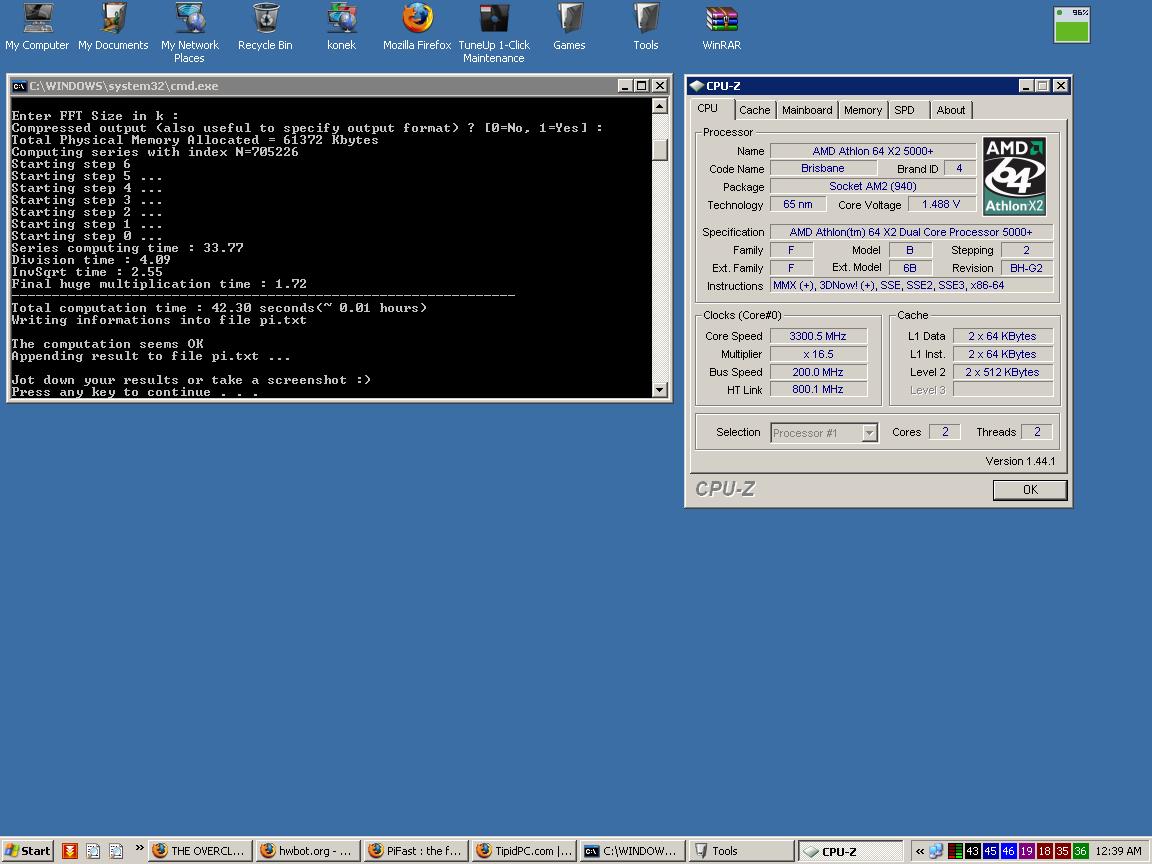Click the green 96% desktop gadget

(x=1072, y=25)
